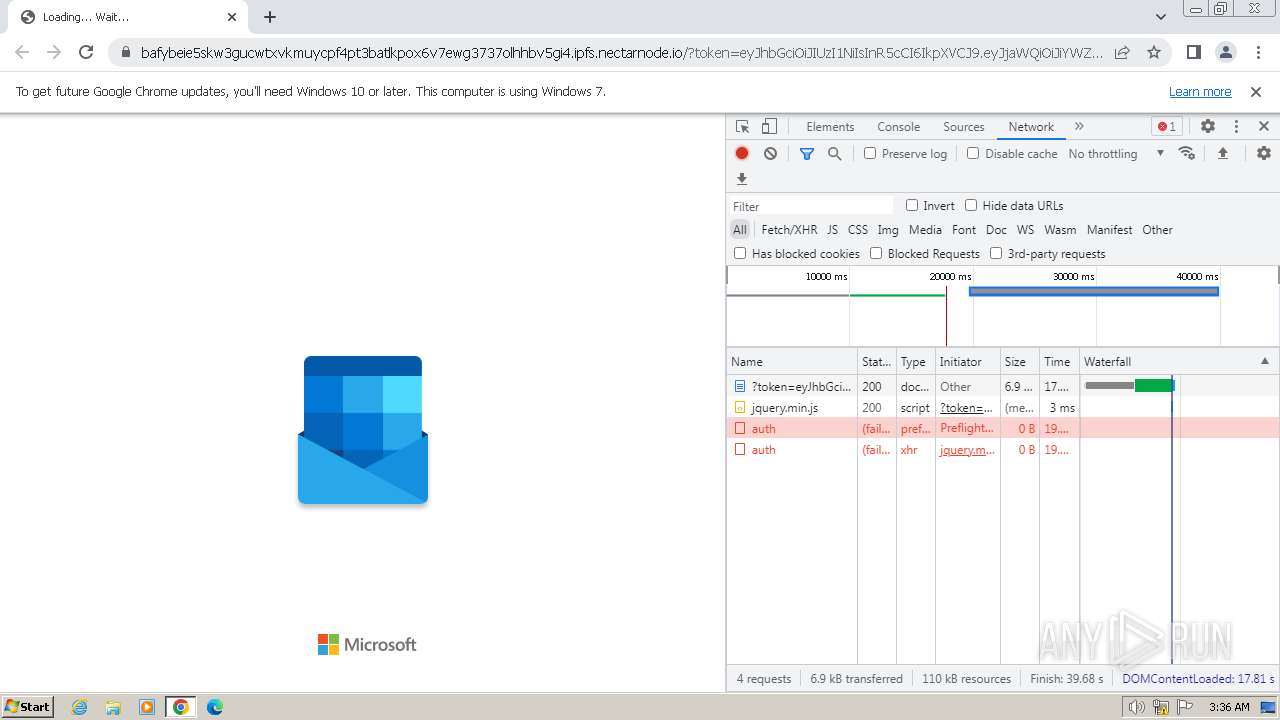Open Internet Explorer from taskbar
Image resolution: width=1280 pixels, height=720 pixels.
(x=79, y=707)
